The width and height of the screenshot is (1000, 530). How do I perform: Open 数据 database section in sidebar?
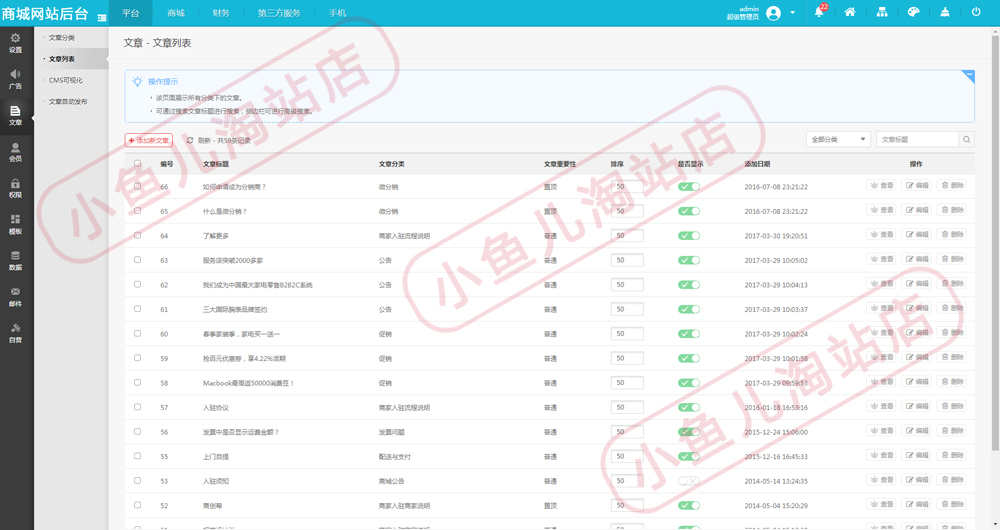15,260
